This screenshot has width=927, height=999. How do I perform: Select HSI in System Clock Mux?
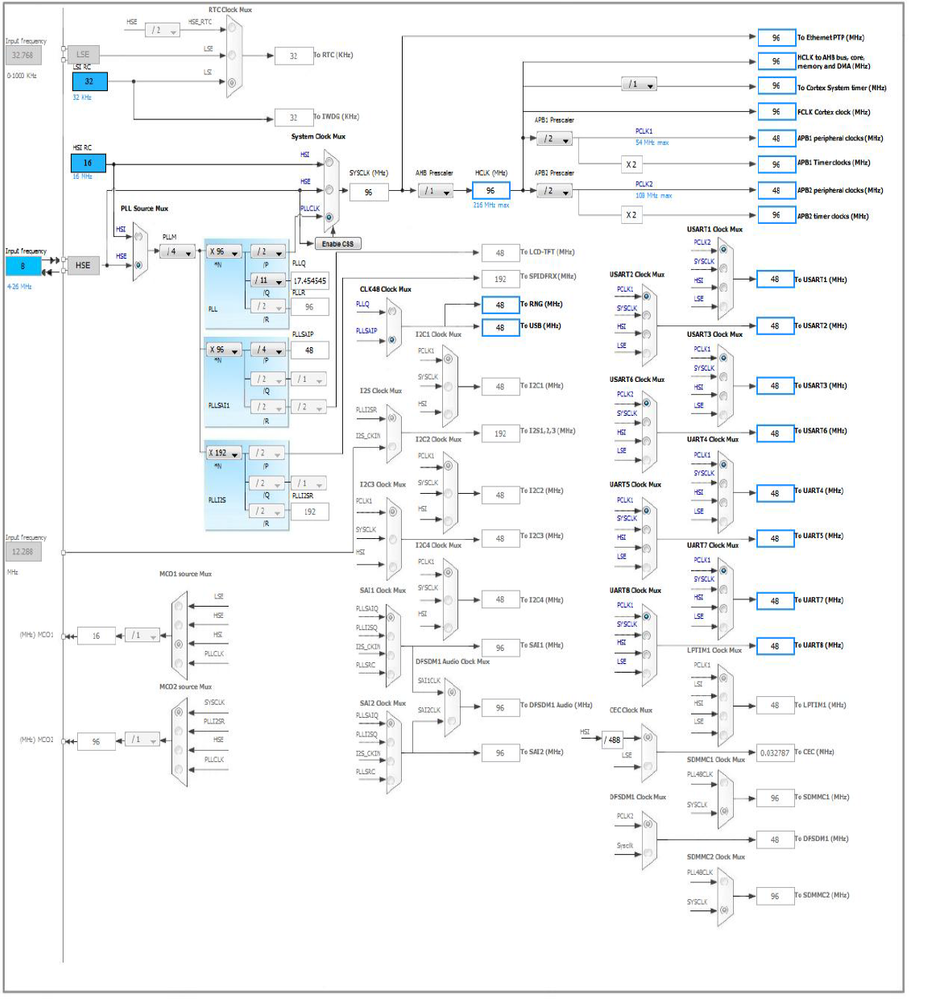(x=329, y=162)
